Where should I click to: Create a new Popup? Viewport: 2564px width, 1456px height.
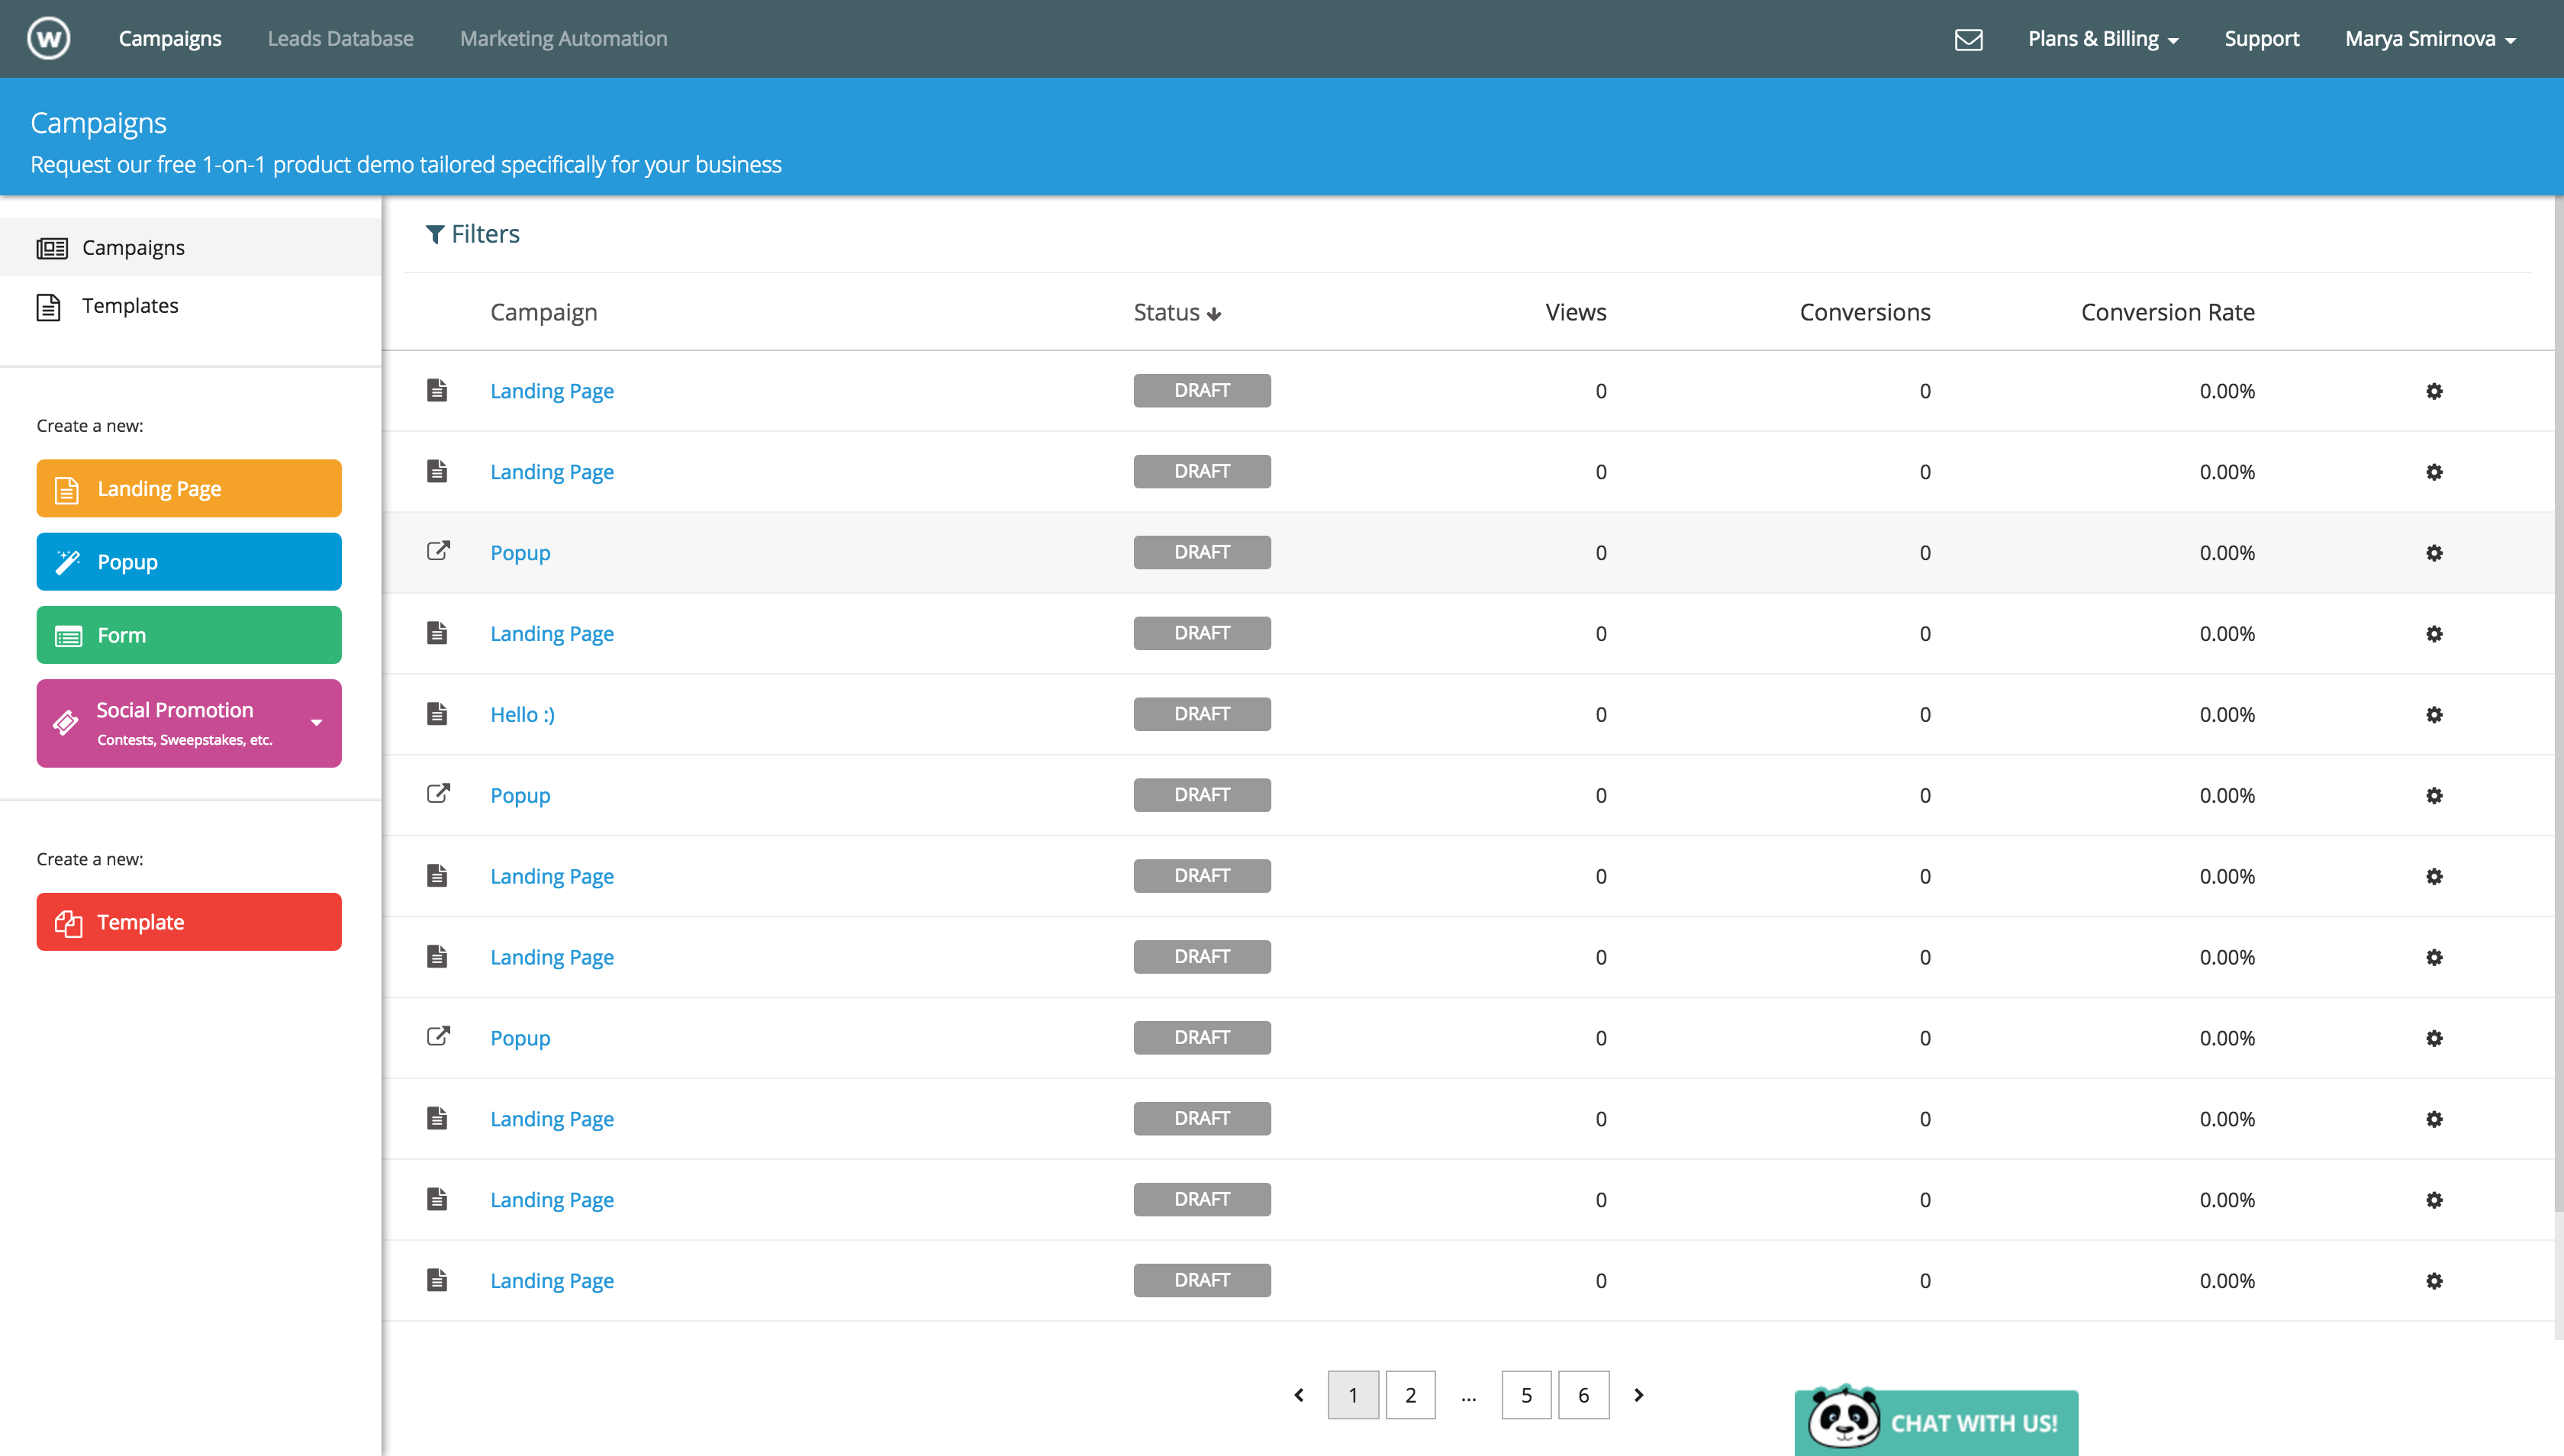coord(189,562)
